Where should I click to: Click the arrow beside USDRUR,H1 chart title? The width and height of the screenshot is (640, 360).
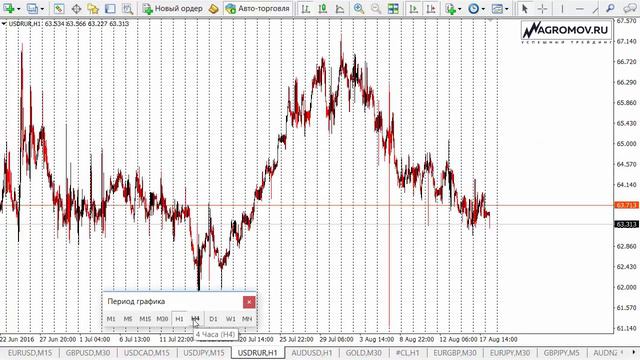tap(4, 24)
